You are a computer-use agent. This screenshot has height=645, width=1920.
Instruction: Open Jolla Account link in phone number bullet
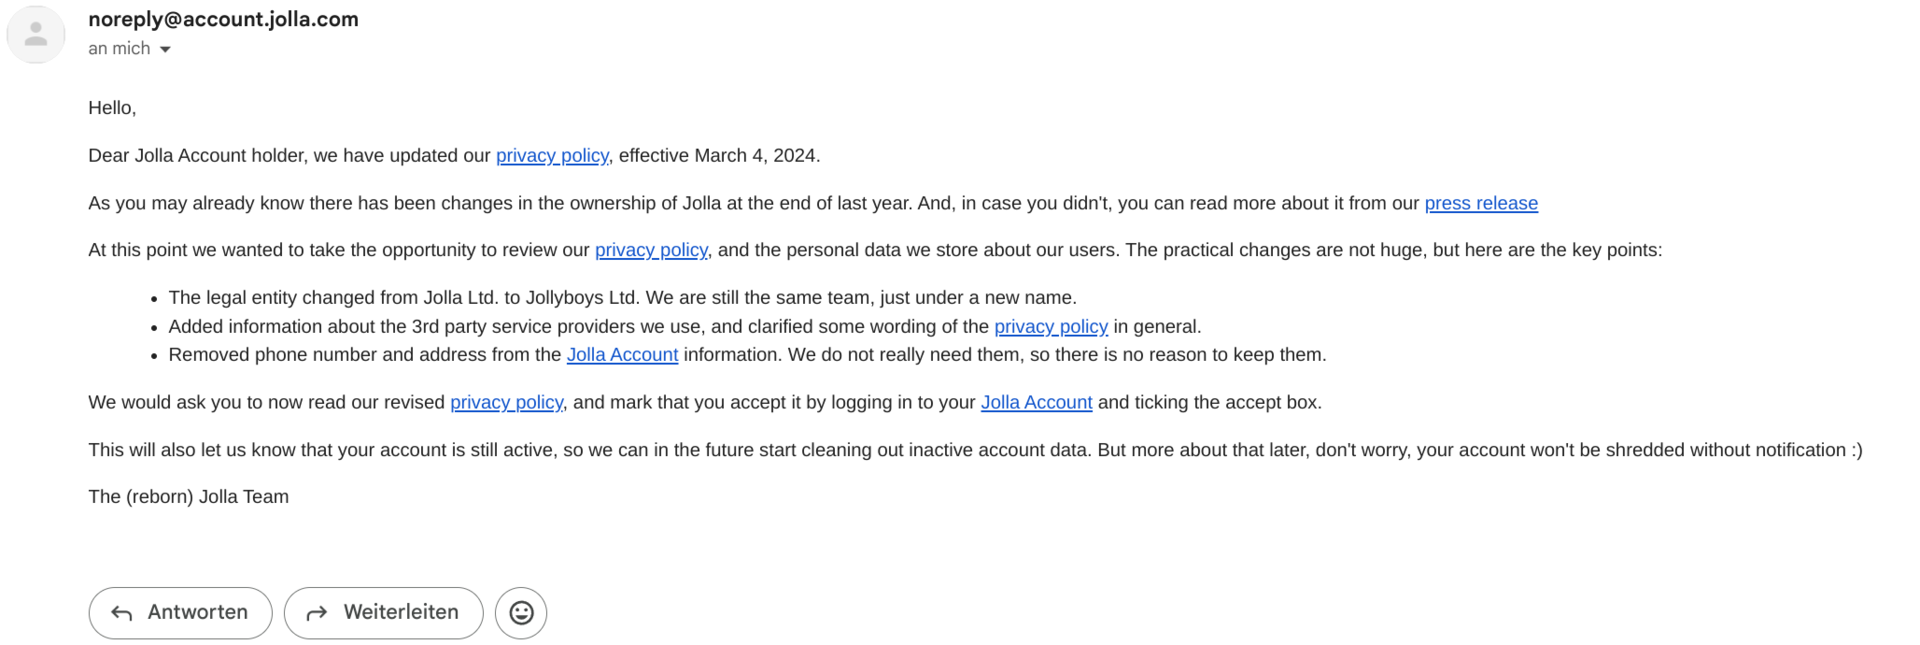tap(622, 354)
